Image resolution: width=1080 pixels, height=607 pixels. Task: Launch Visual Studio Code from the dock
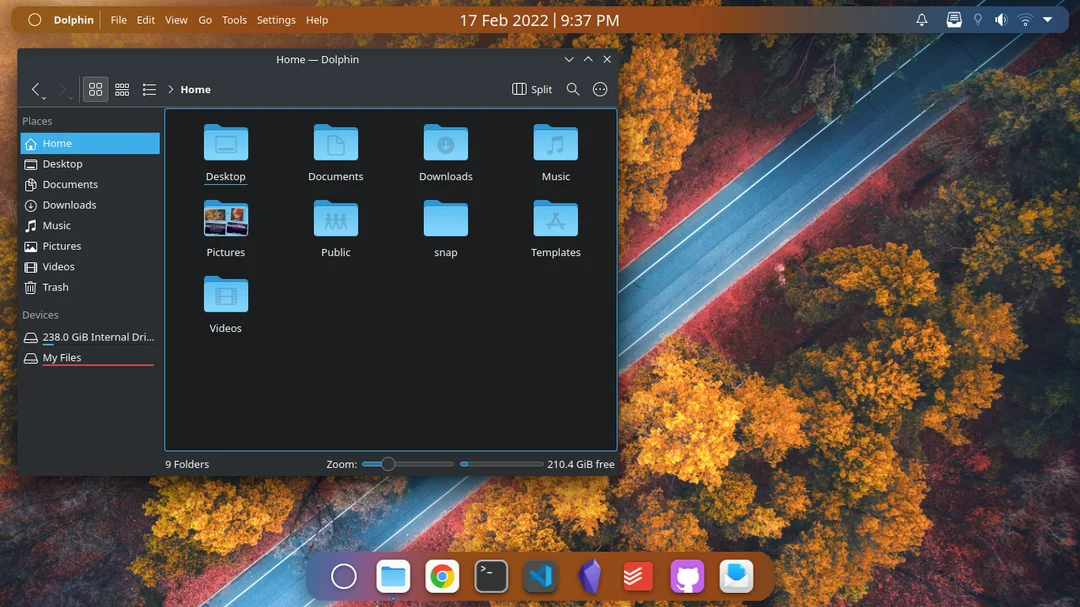pyautogui.click(x=539, y=576)
